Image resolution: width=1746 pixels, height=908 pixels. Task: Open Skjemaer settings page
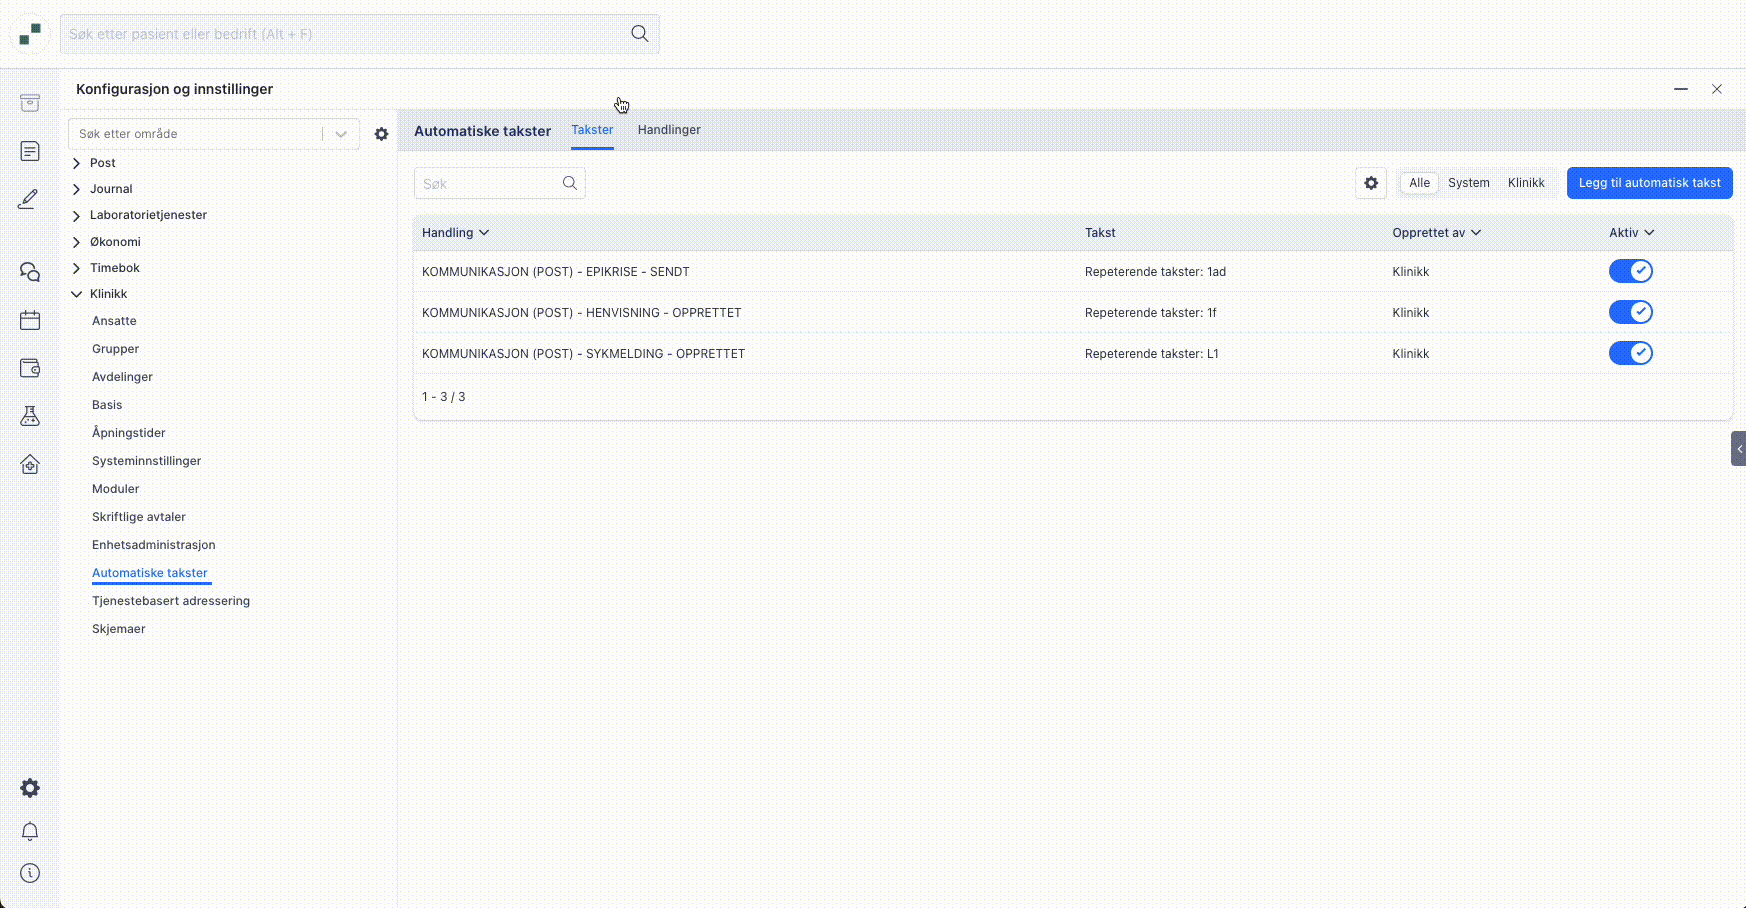[x=119, y=629]
